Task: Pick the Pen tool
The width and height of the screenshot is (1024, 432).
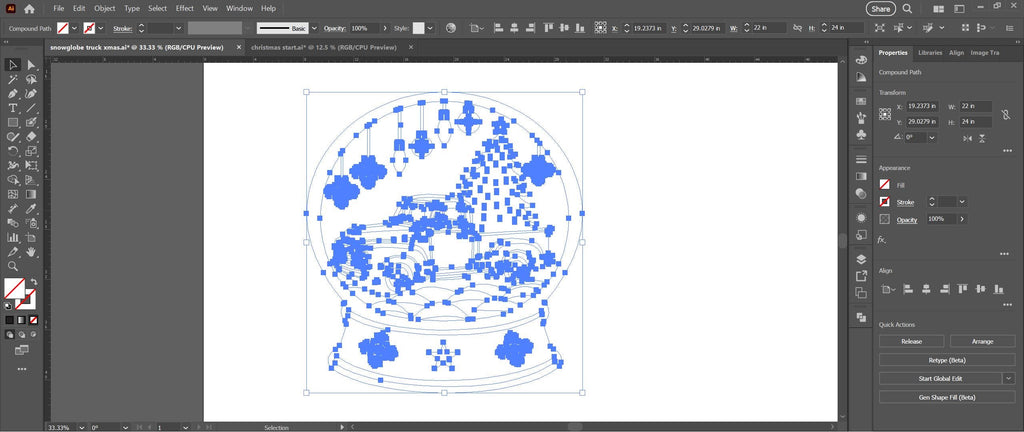Action: pyautogui.click(x=12, y=93)
